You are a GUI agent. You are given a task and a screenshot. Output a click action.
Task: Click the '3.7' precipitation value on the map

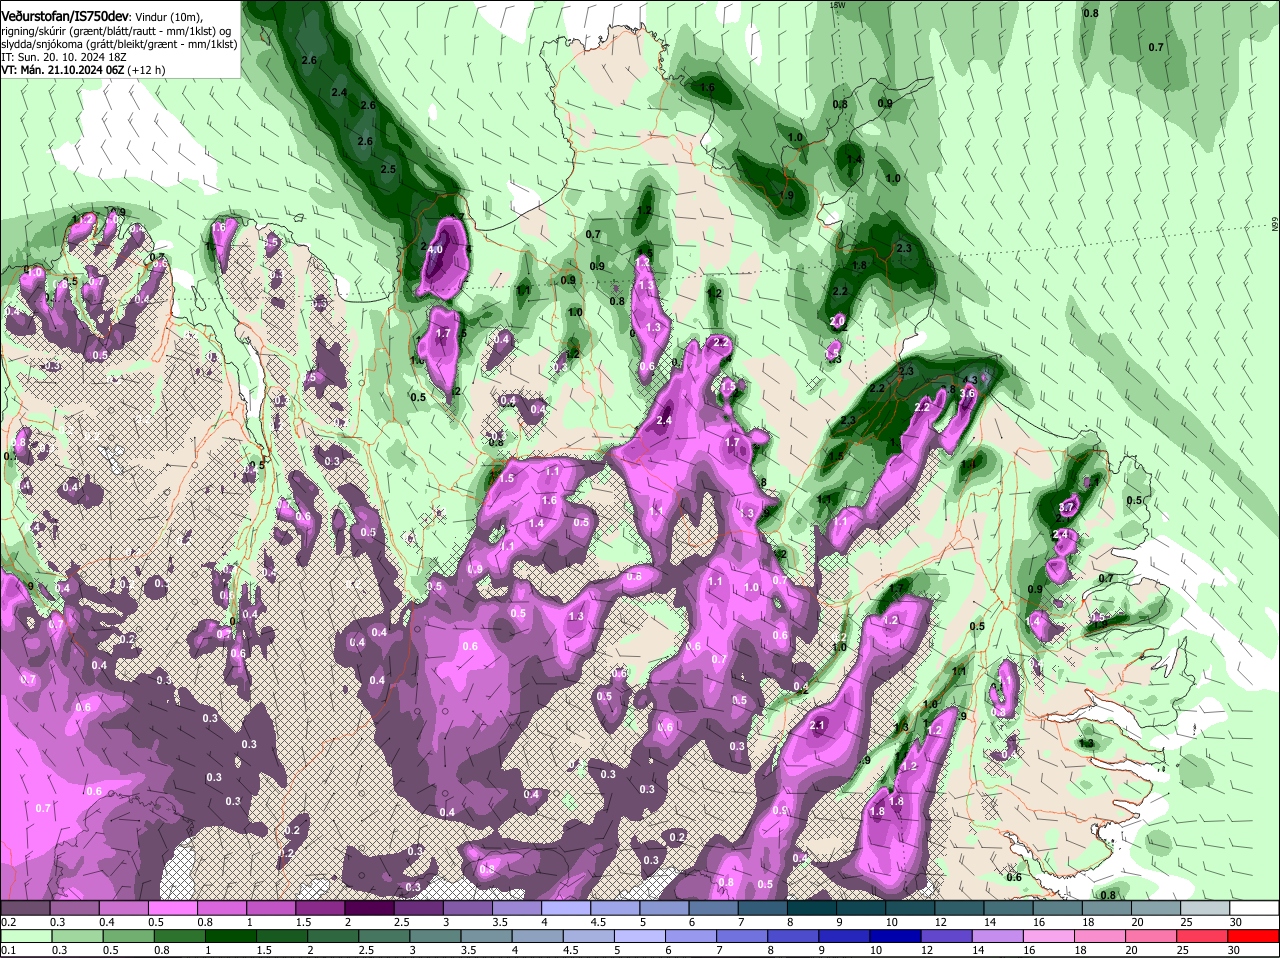click(x=1066, y=508)
